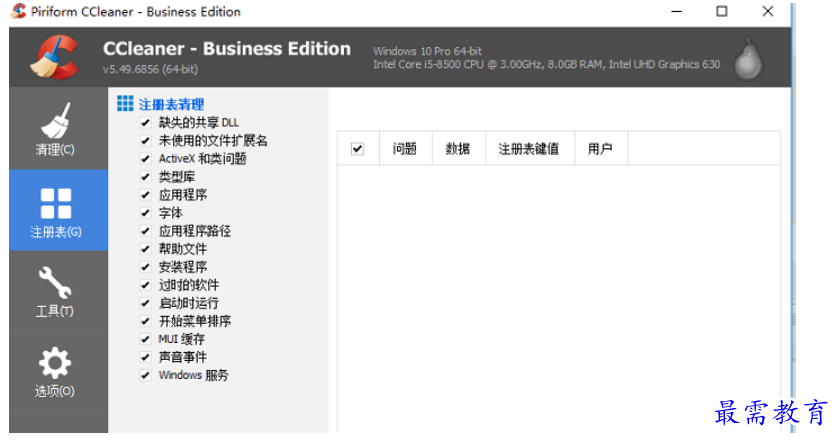Click the Windows 10 Pro 64-bit text
This screenshot has height=444, width=836.
(427, 51)
